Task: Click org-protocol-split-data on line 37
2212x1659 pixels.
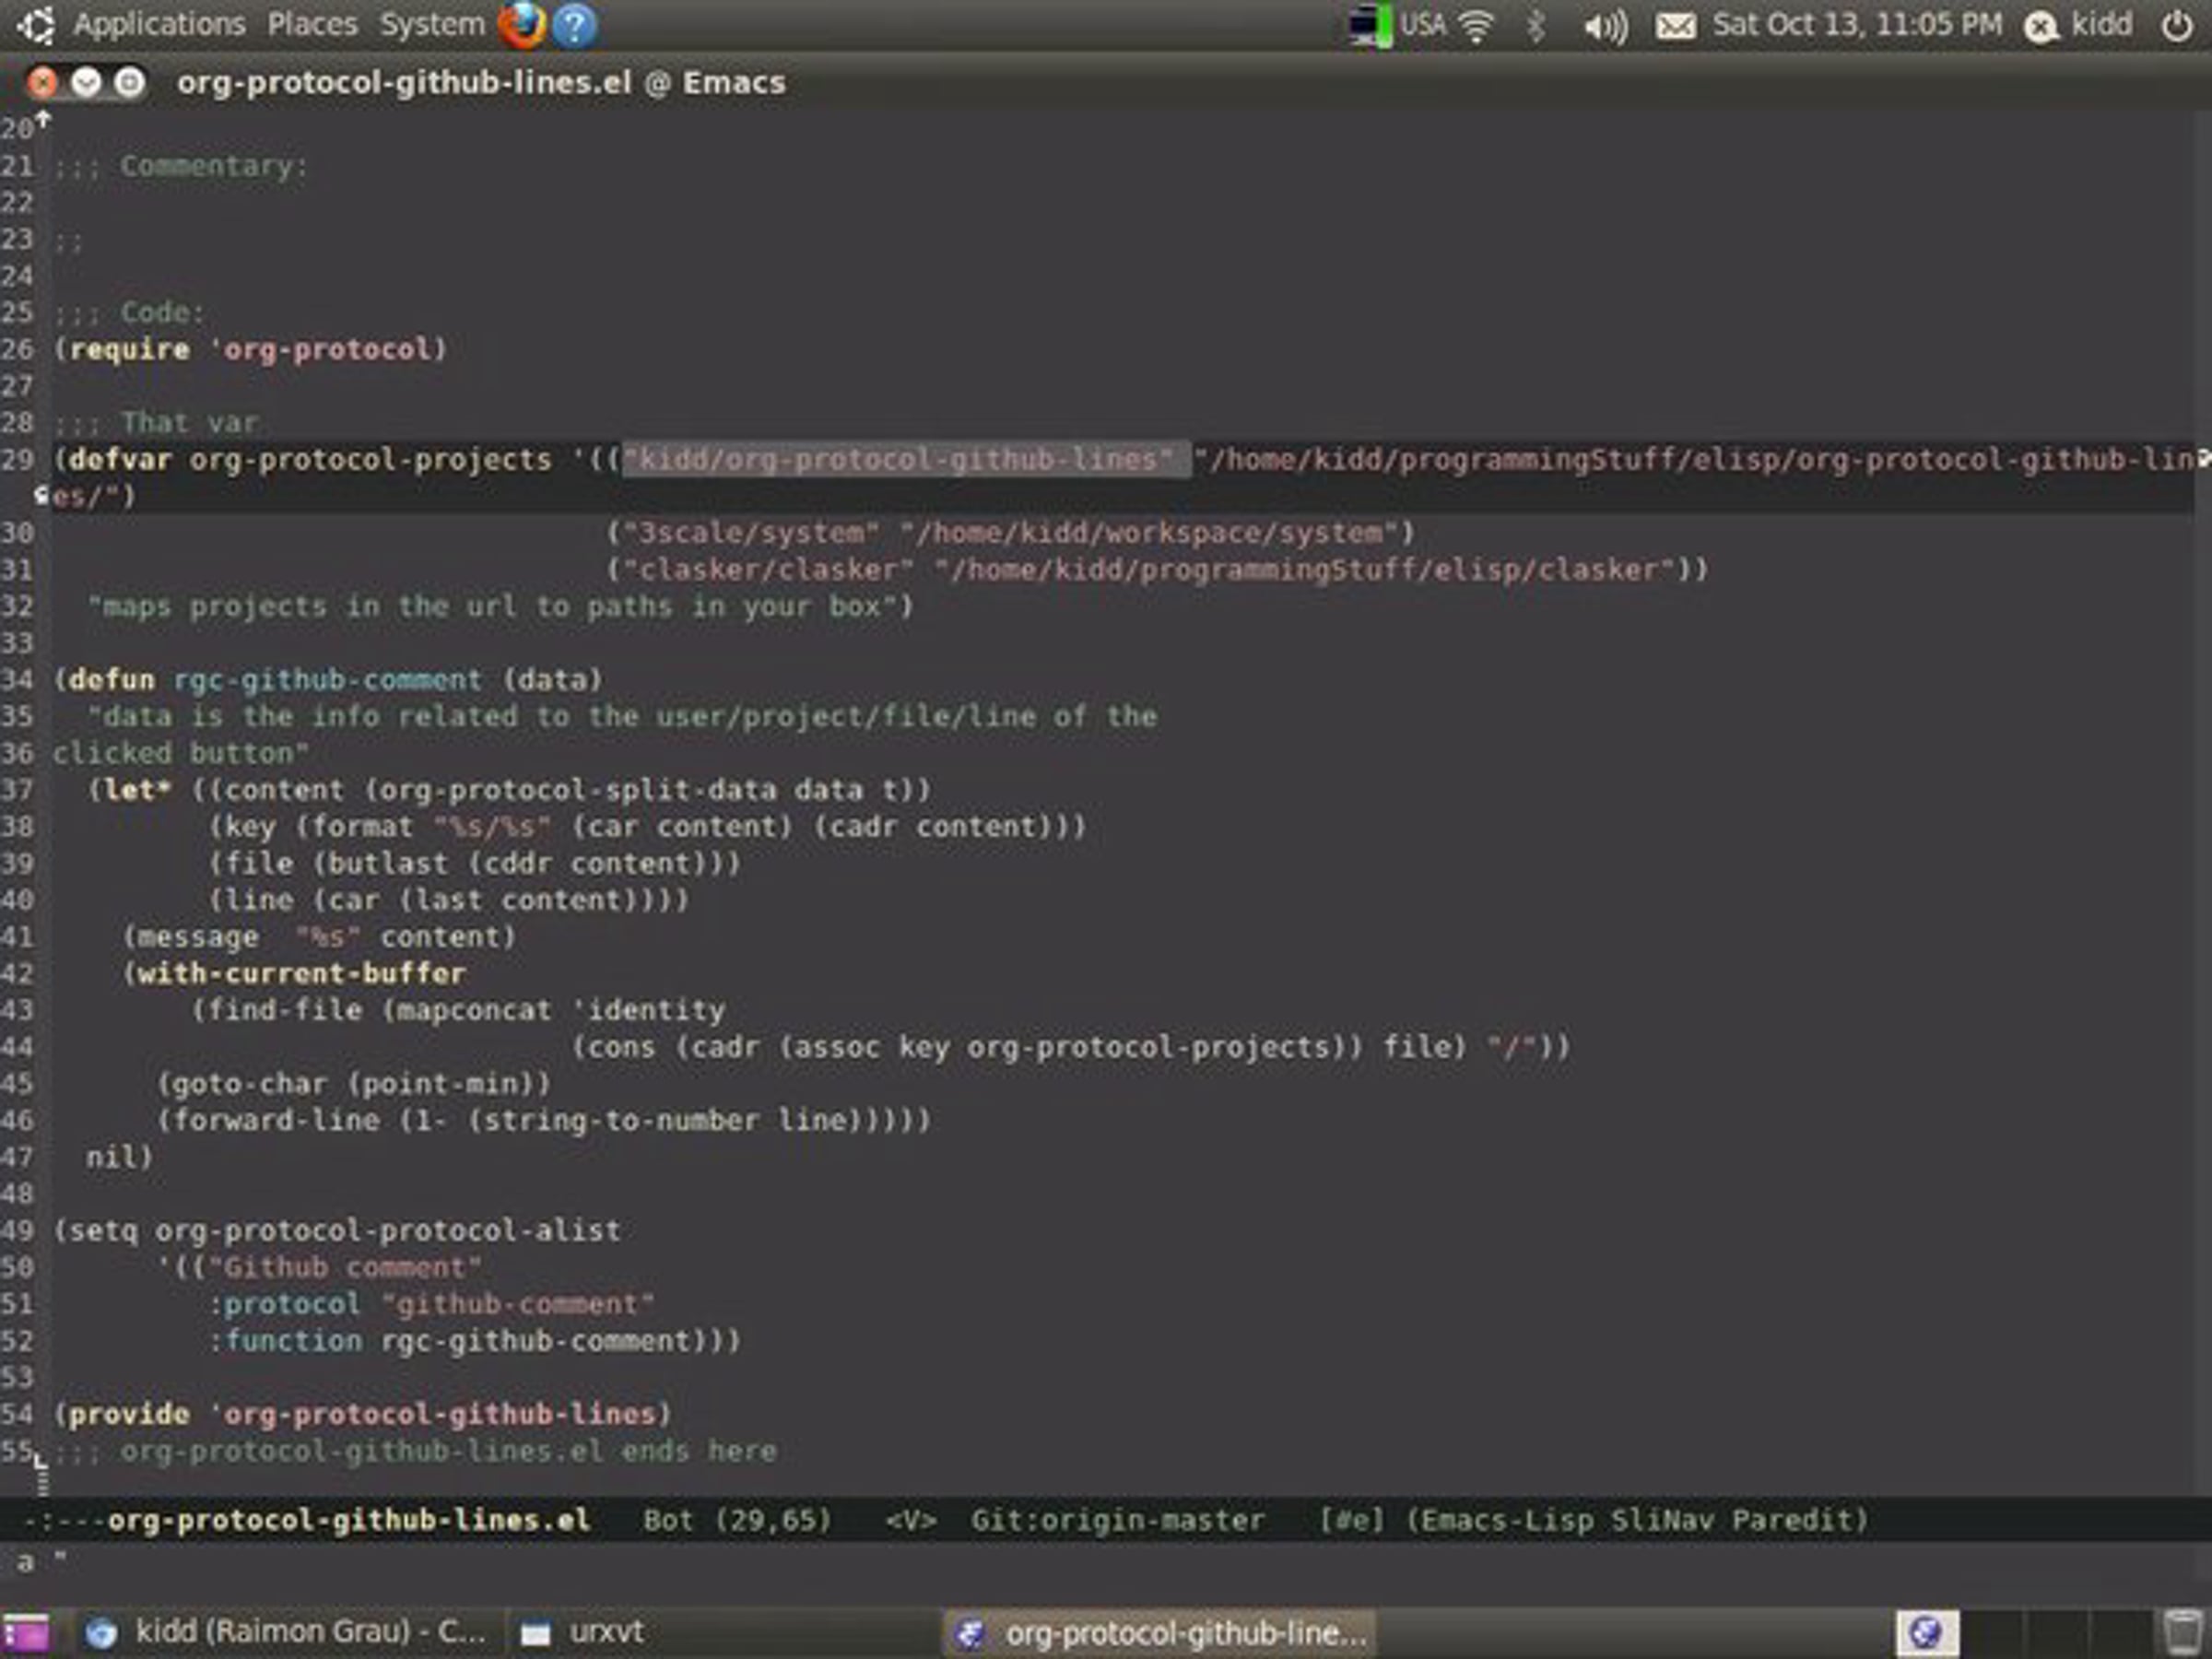Action: coord(578,790)
